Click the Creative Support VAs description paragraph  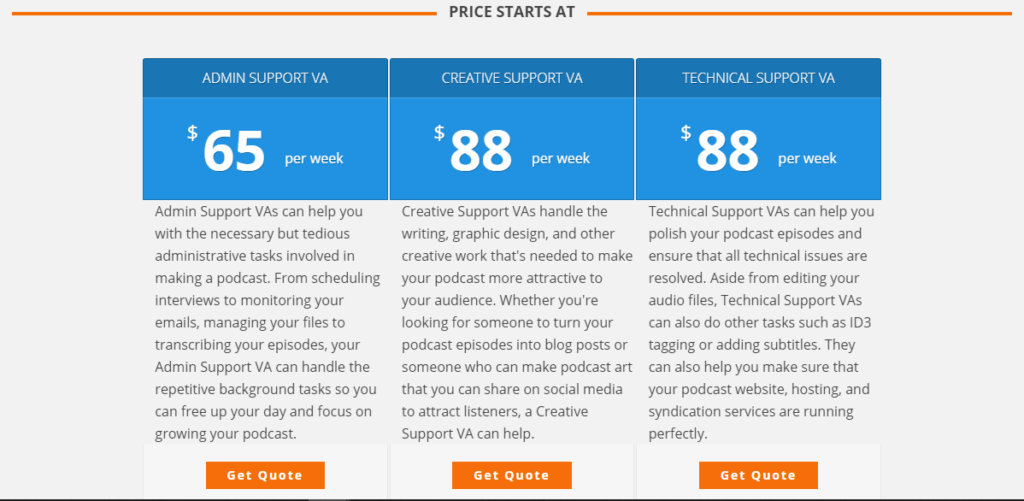point(517,323)
